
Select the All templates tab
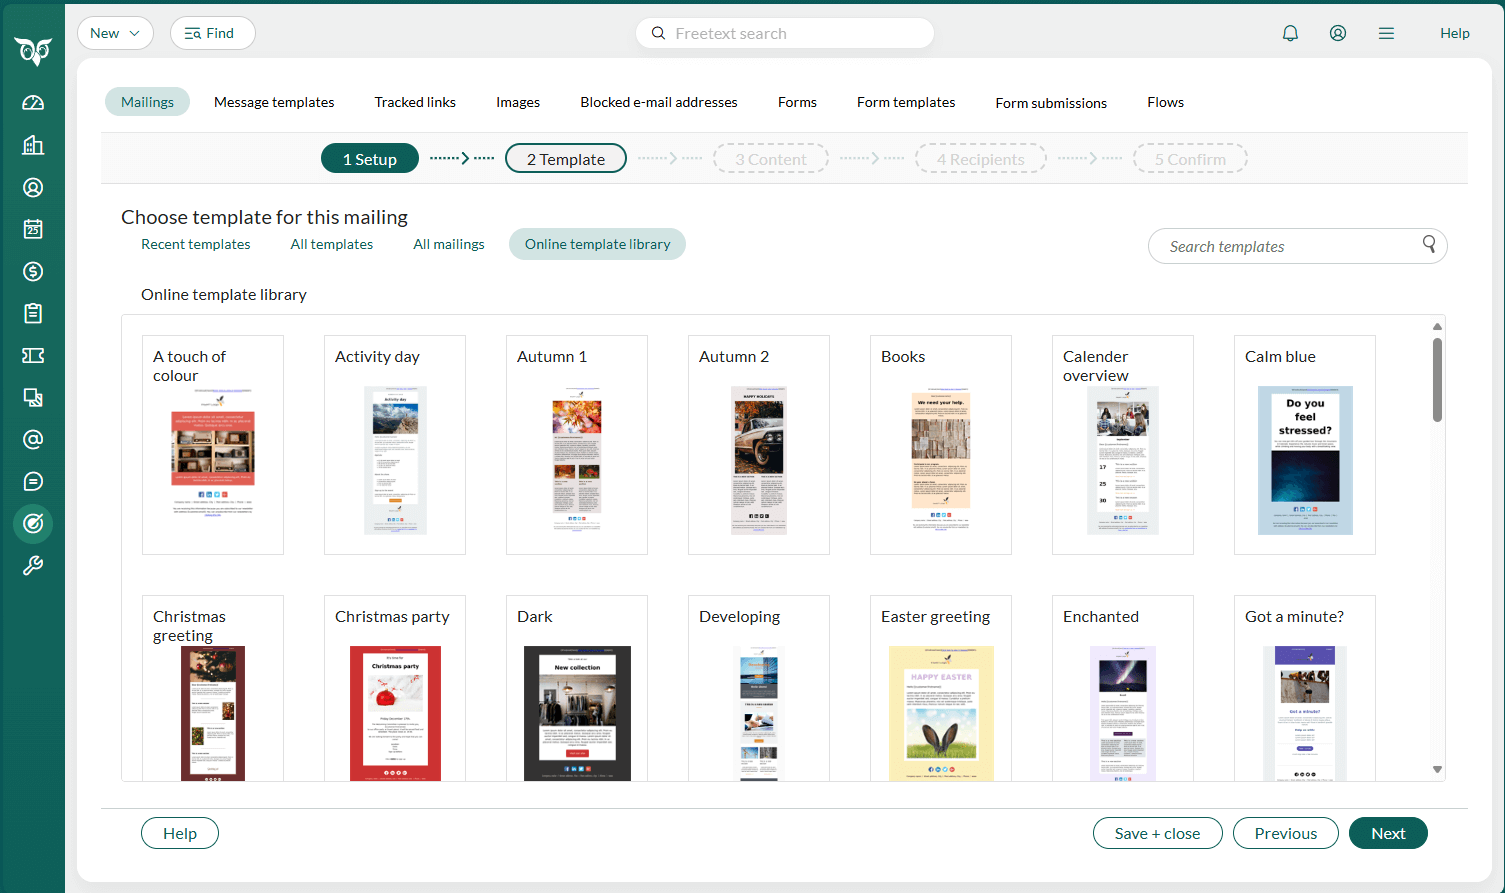point(332,244)
